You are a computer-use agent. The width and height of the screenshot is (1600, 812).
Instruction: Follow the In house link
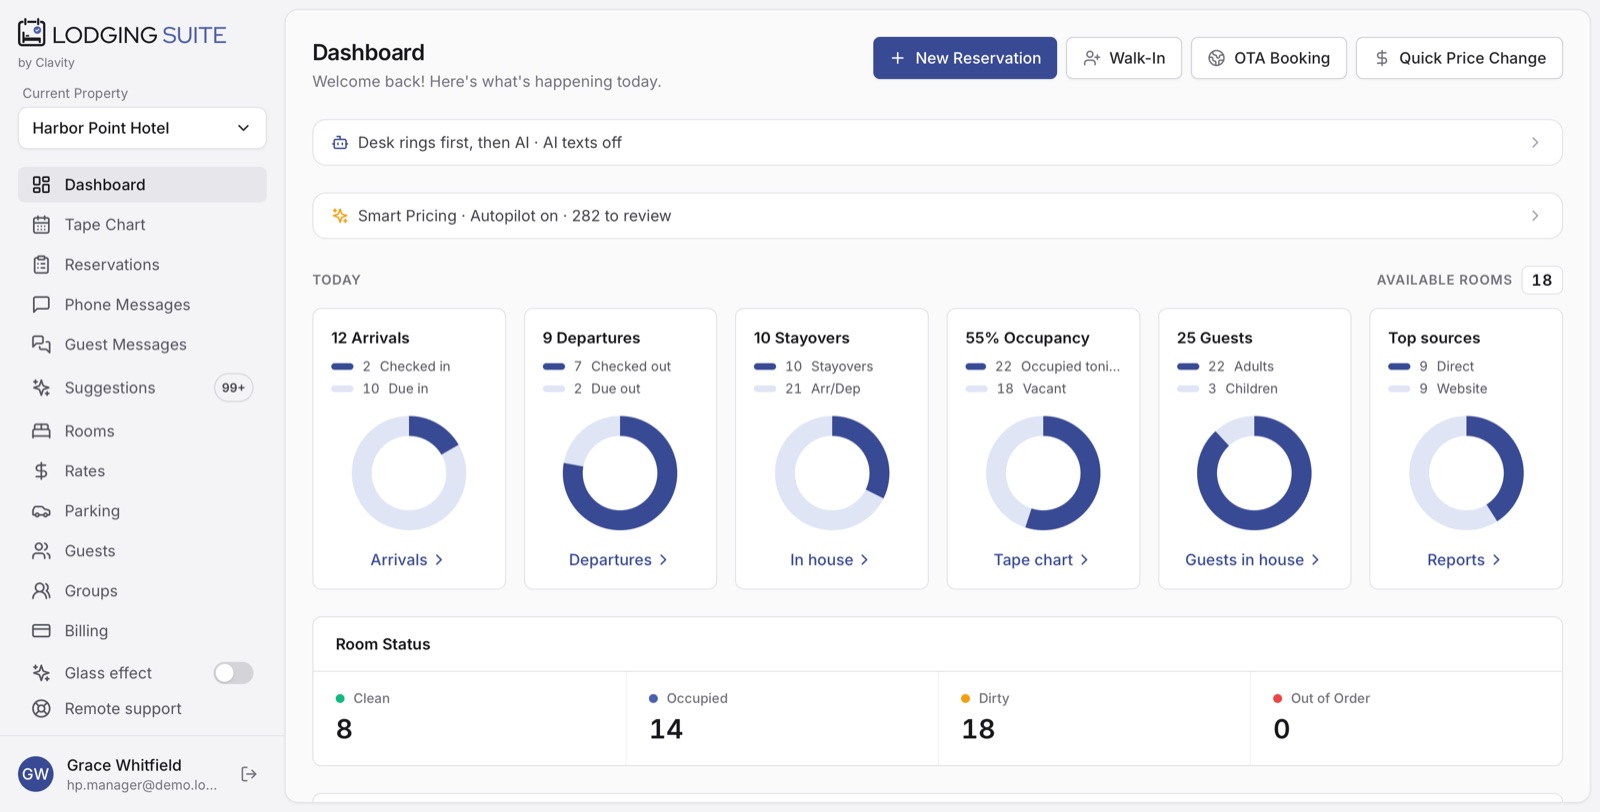[830, 560]
